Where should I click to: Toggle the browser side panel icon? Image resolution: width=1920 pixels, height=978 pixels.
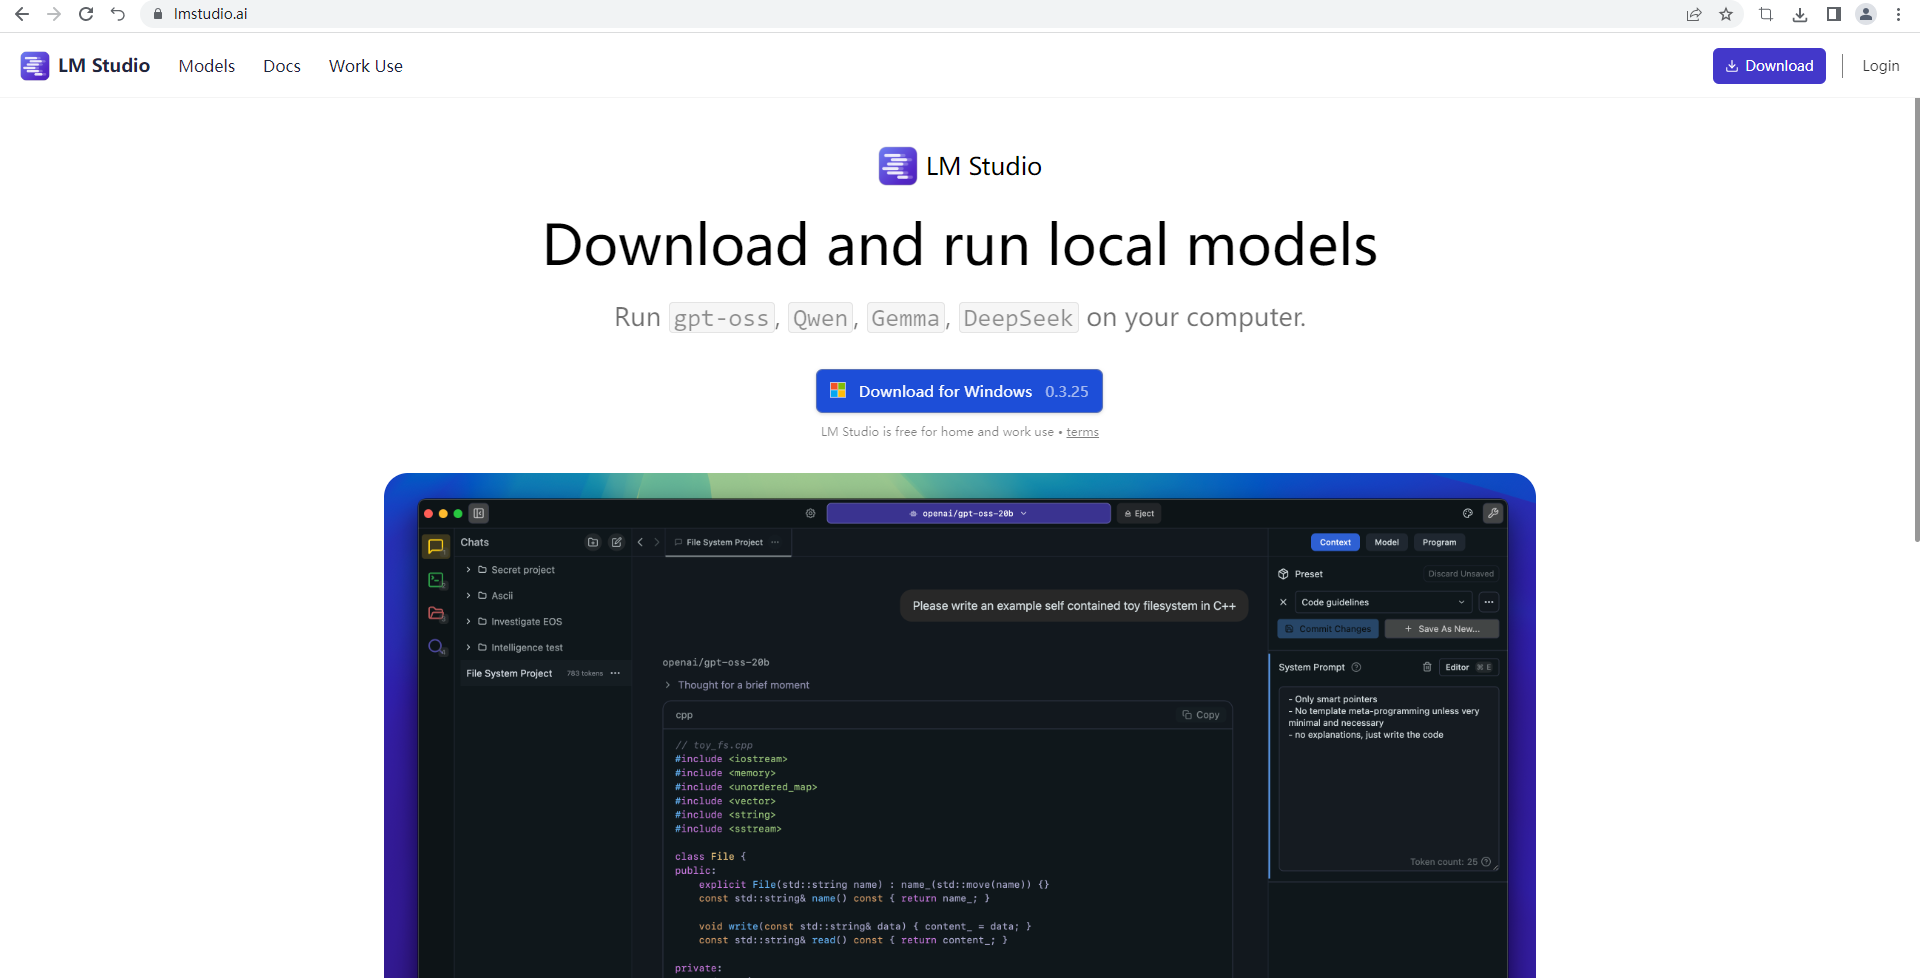1833,14
